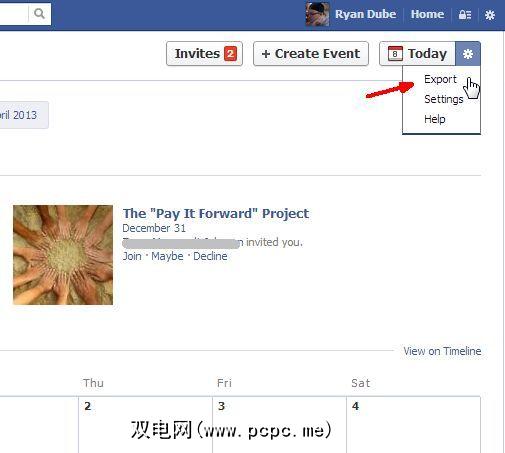Open the Invites notification badge
505x453 pixels.
coord(231,54)
